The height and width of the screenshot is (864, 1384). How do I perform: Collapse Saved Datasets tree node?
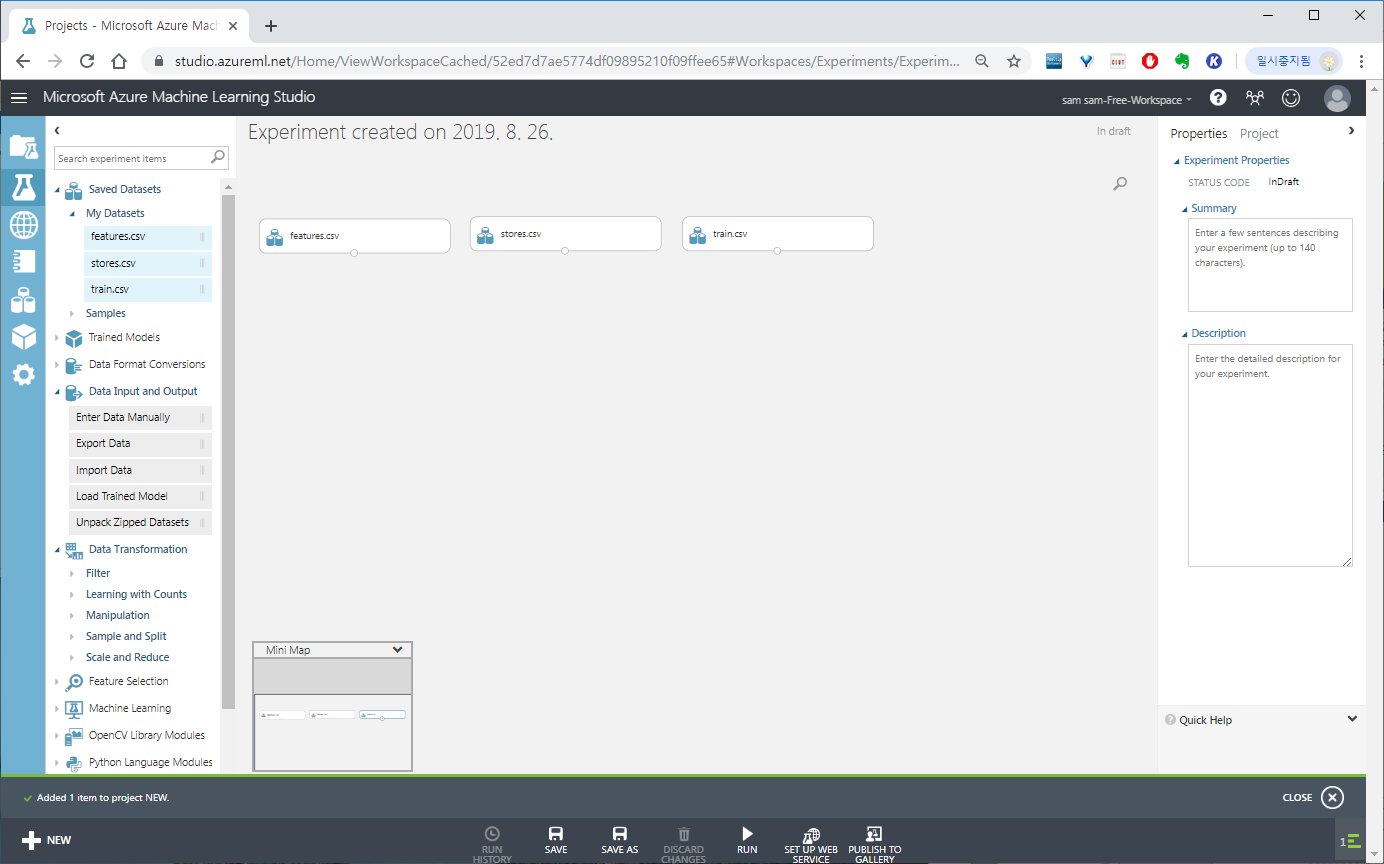58,189
